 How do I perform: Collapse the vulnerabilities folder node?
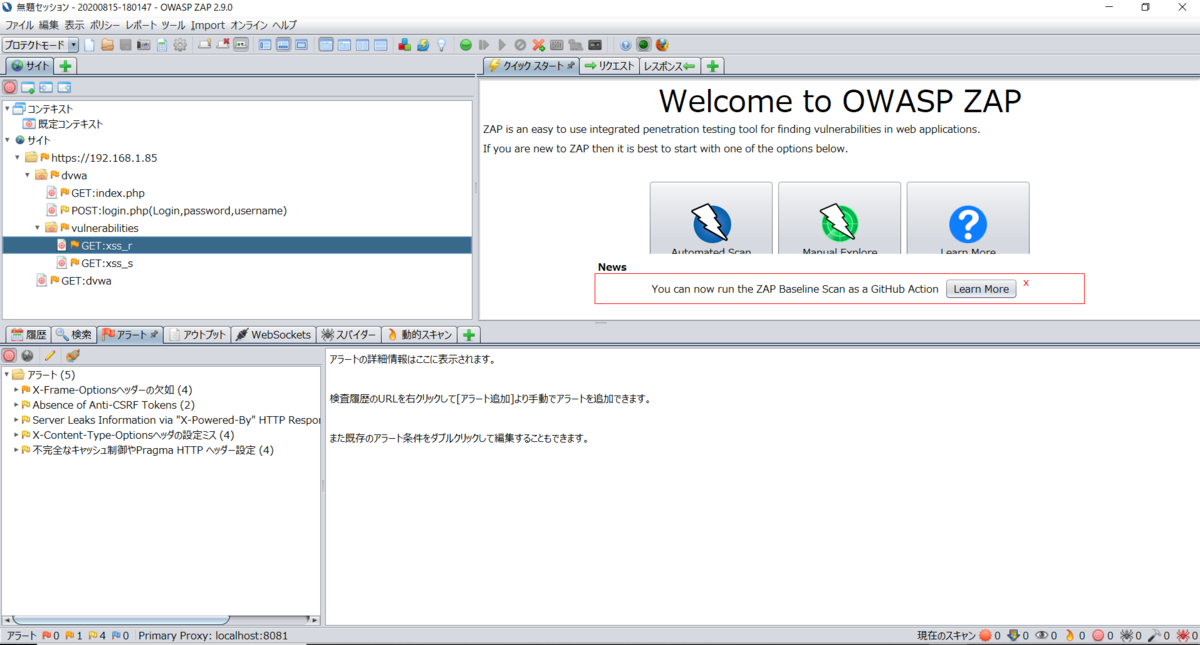coord(38,227)
